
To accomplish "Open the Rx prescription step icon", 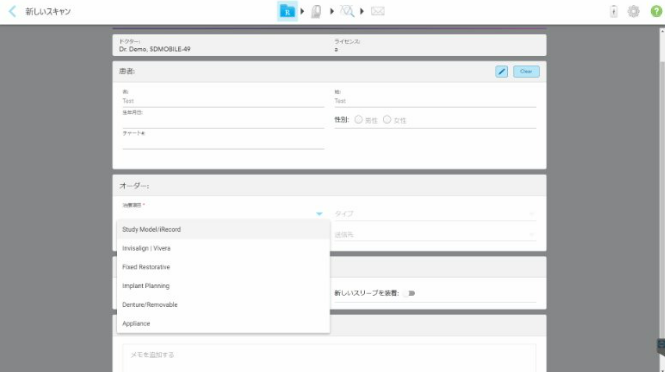I will (x=287, y=11).
